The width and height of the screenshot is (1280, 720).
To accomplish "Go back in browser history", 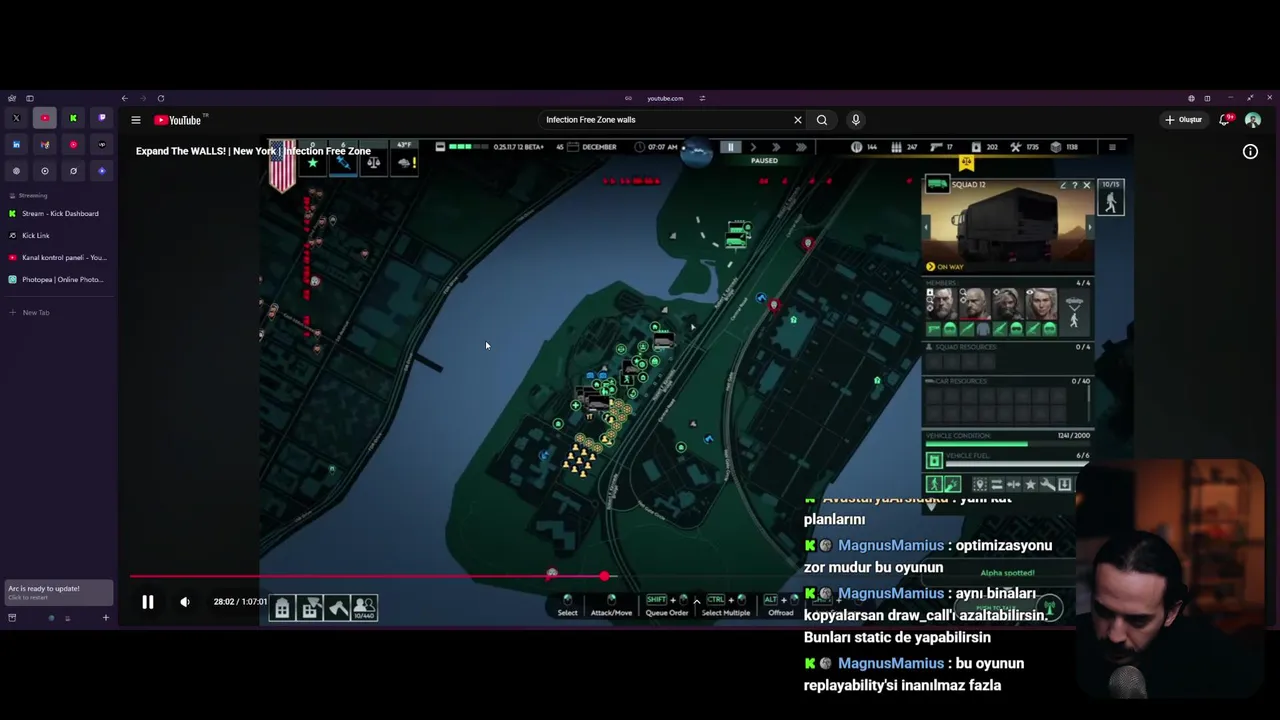I will 124,98.
